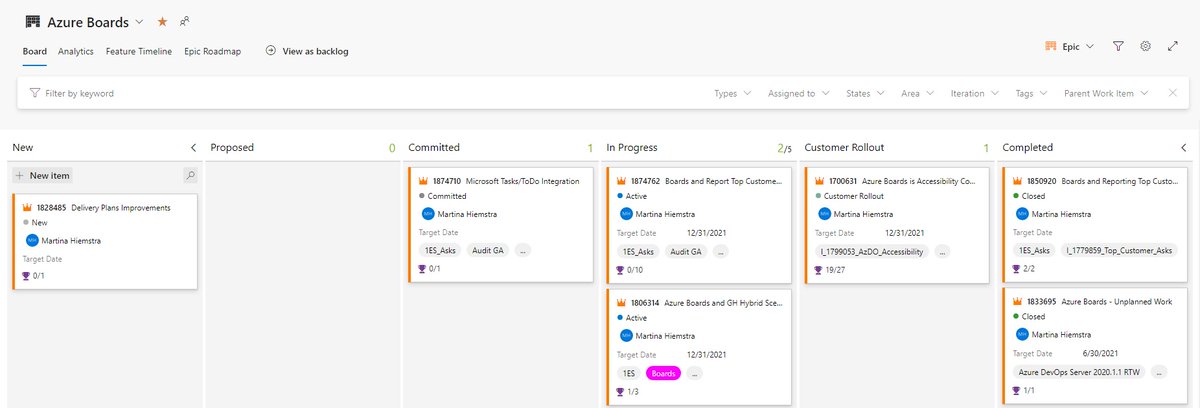
Task: Click the magenta Boards tag
Action: pyautogui.click(x=663, y=373)
